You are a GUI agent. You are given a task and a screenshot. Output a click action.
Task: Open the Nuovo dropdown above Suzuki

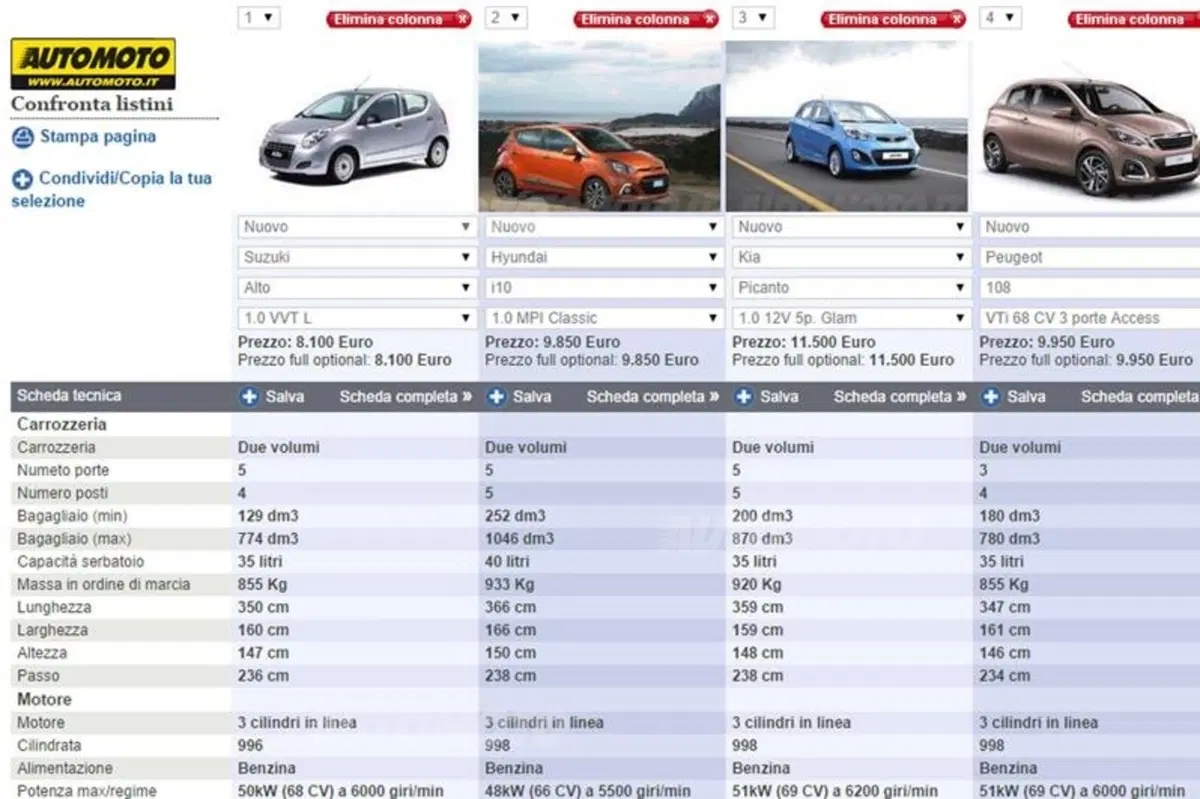coord(356,227)
